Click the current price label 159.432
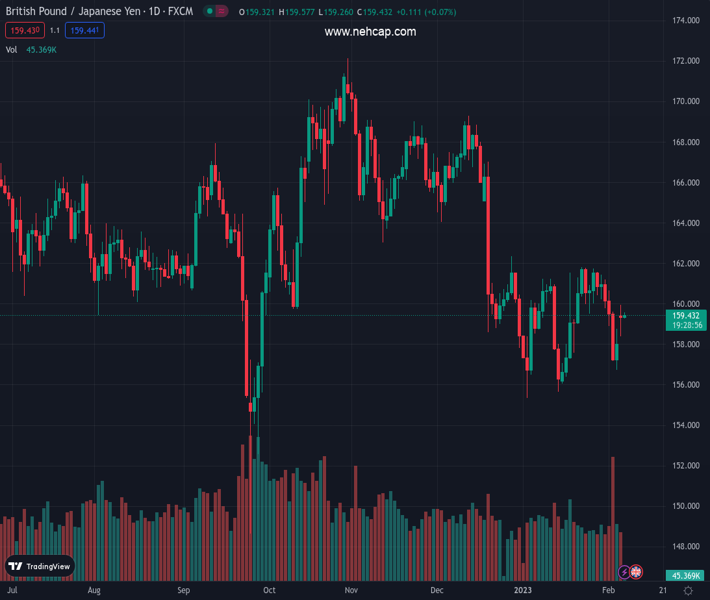The image size is (710, 600). click(685, 315)
